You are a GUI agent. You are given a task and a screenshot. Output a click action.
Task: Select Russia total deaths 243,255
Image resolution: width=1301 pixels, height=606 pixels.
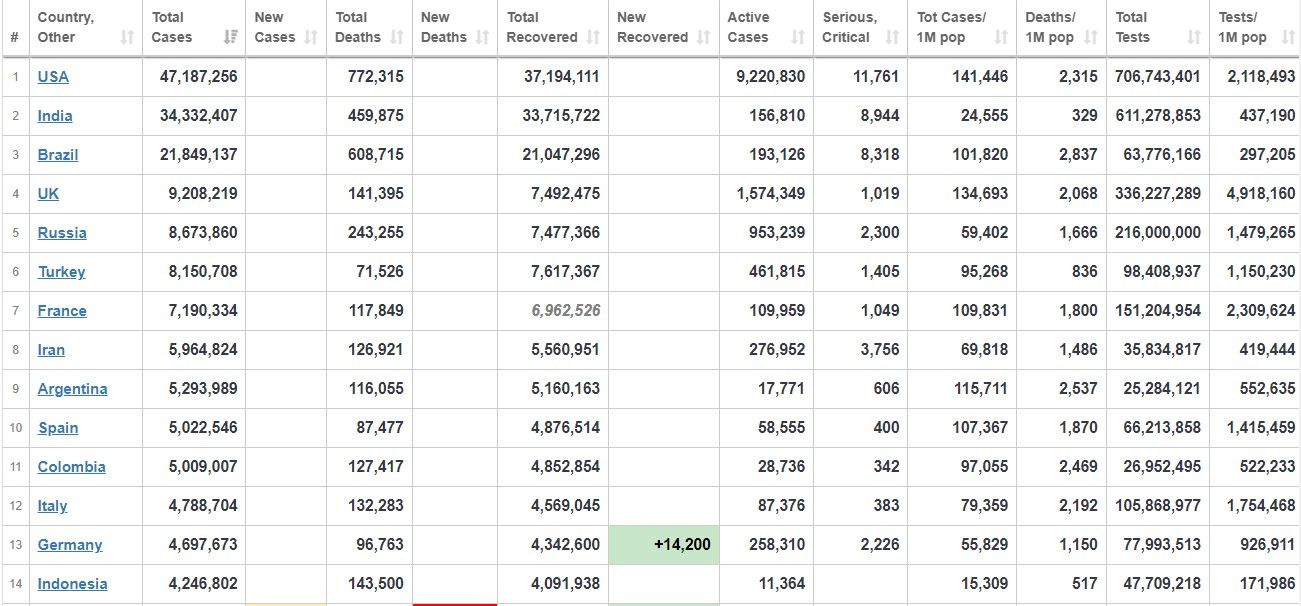click(376, 233)
